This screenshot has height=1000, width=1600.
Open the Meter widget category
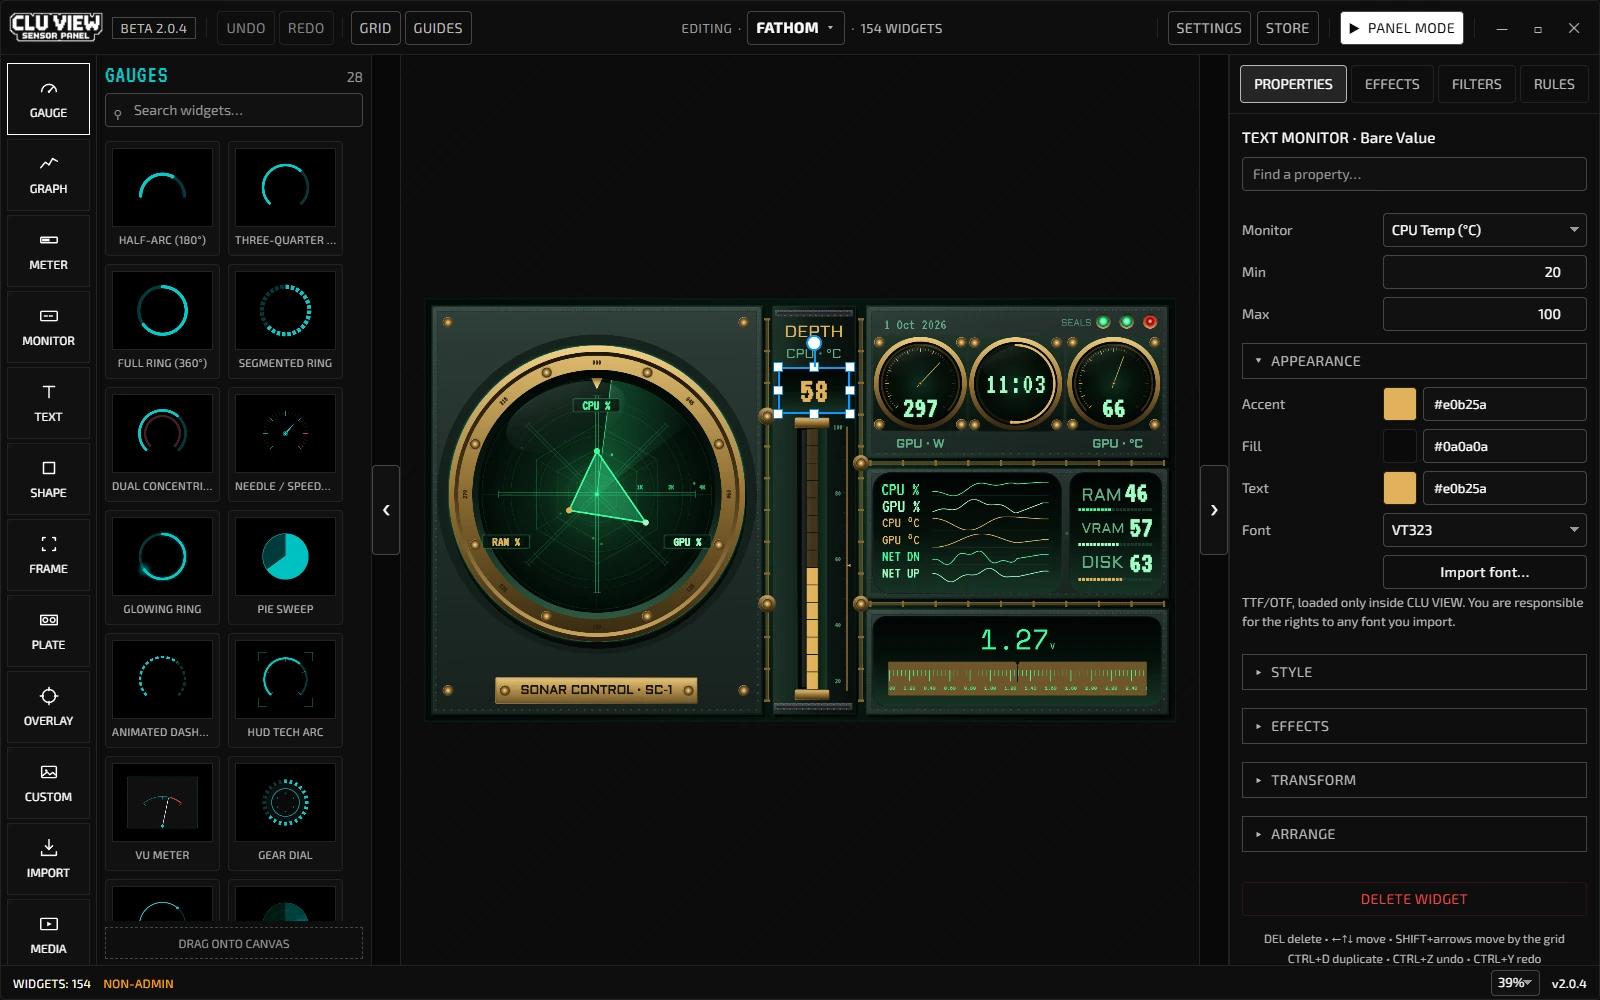click(48, 251)
